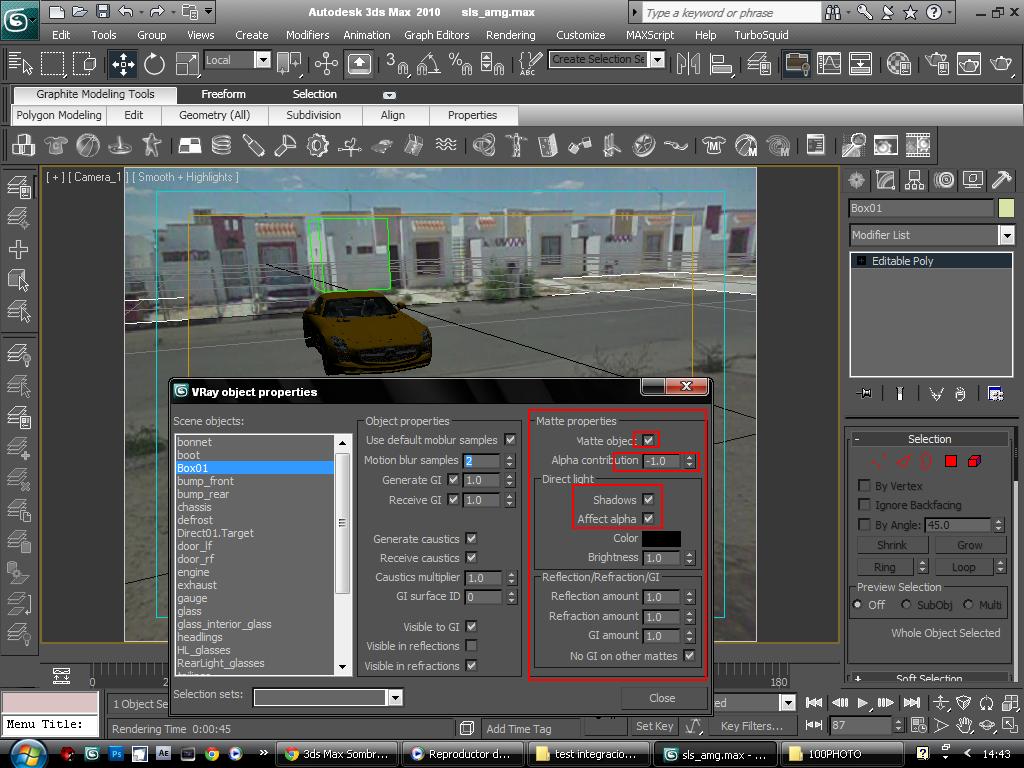Open Create Selection Set dropdown
Viewport: 1024px width, 768px height.
[658, 59]
